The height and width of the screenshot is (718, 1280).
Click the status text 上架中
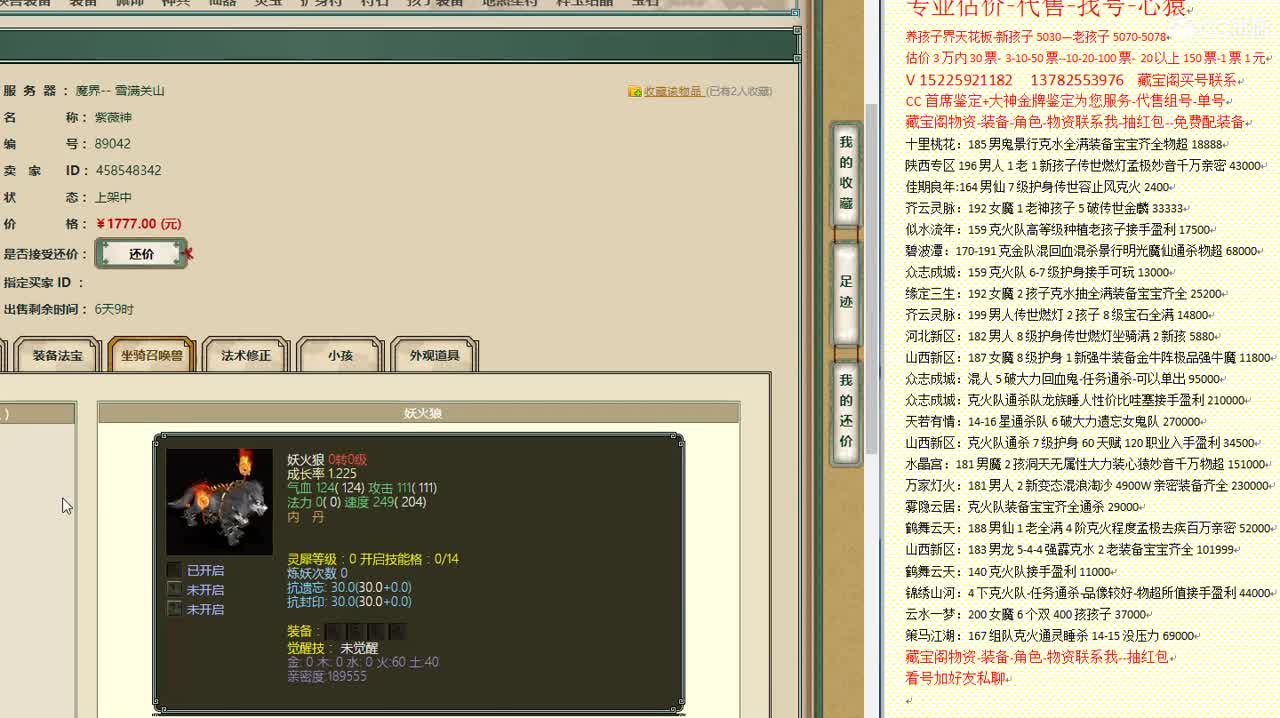click(113, 197)
